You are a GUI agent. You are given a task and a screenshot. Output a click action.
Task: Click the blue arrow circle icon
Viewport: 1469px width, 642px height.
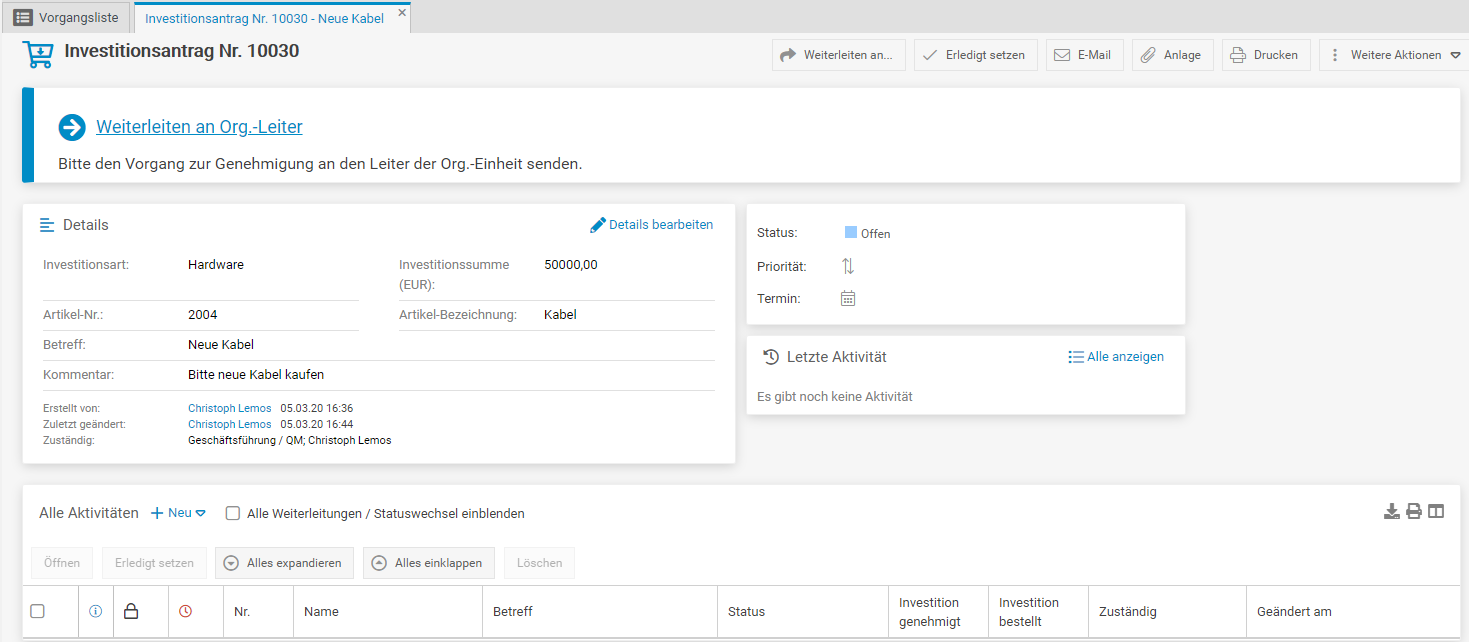click(72, 127)
